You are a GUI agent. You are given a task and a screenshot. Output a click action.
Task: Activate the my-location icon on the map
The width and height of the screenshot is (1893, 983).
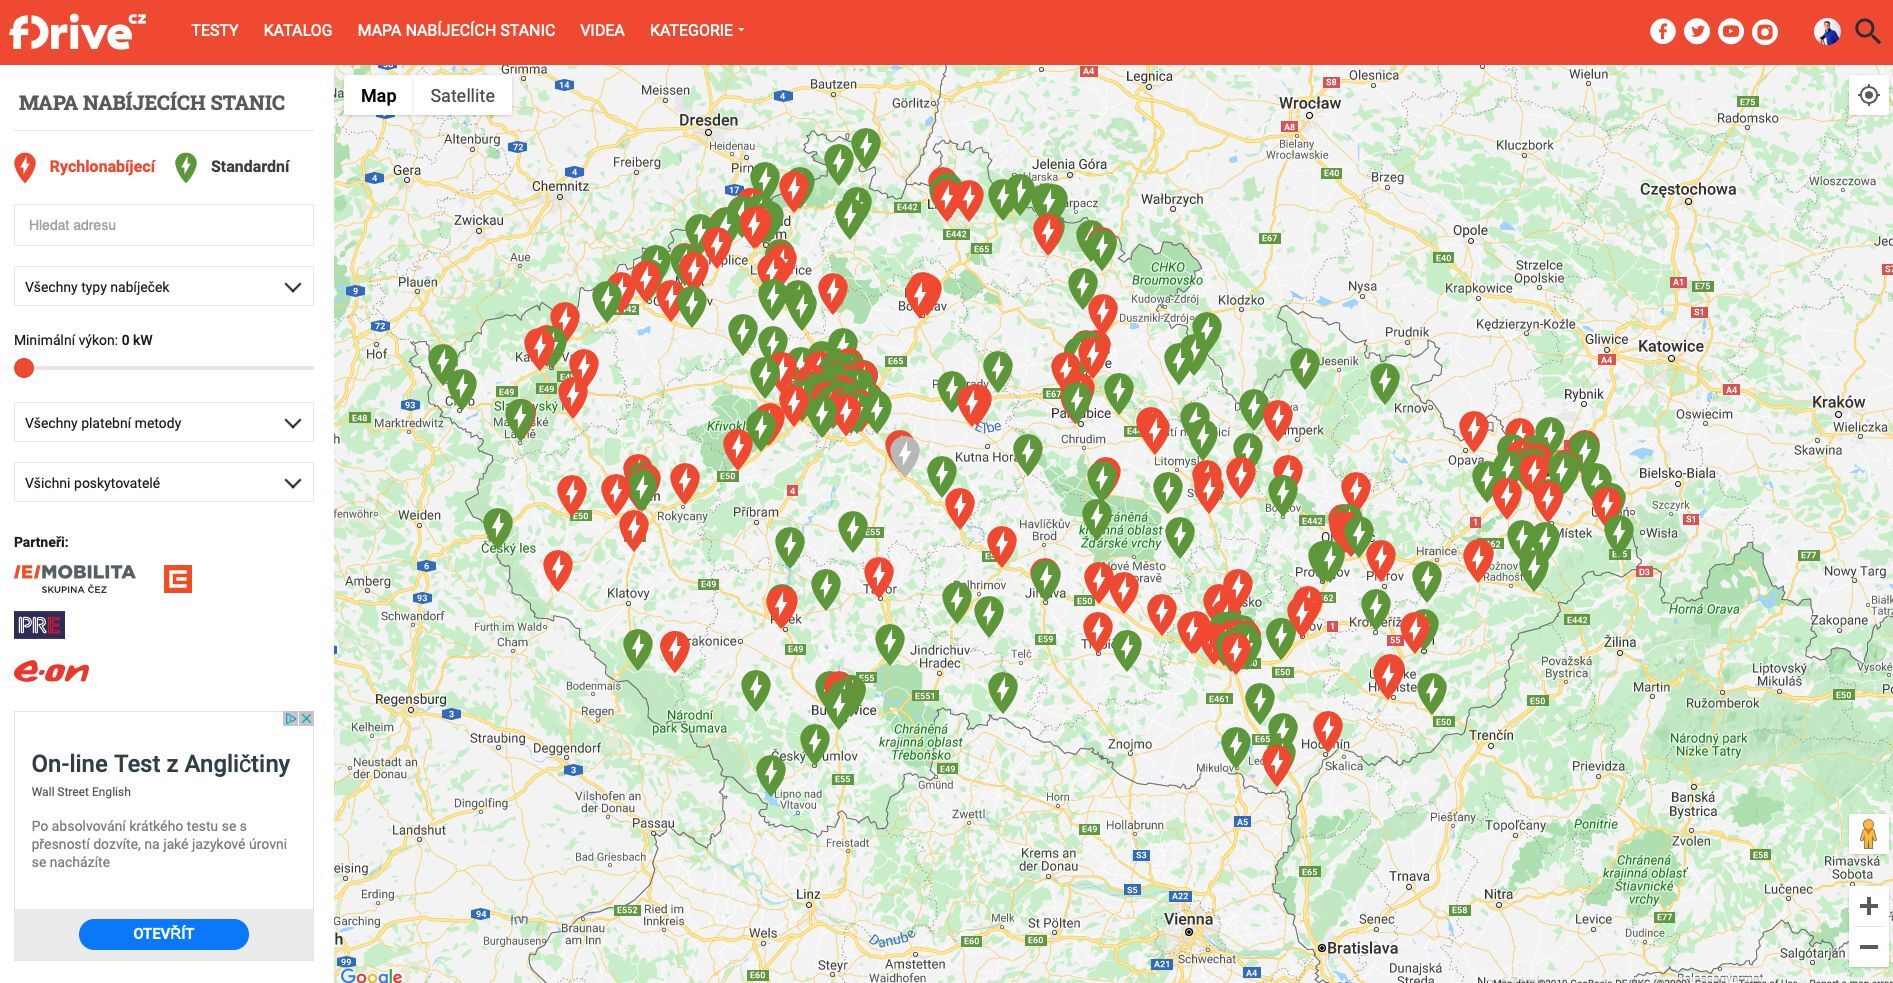(x=1868, y=96)
